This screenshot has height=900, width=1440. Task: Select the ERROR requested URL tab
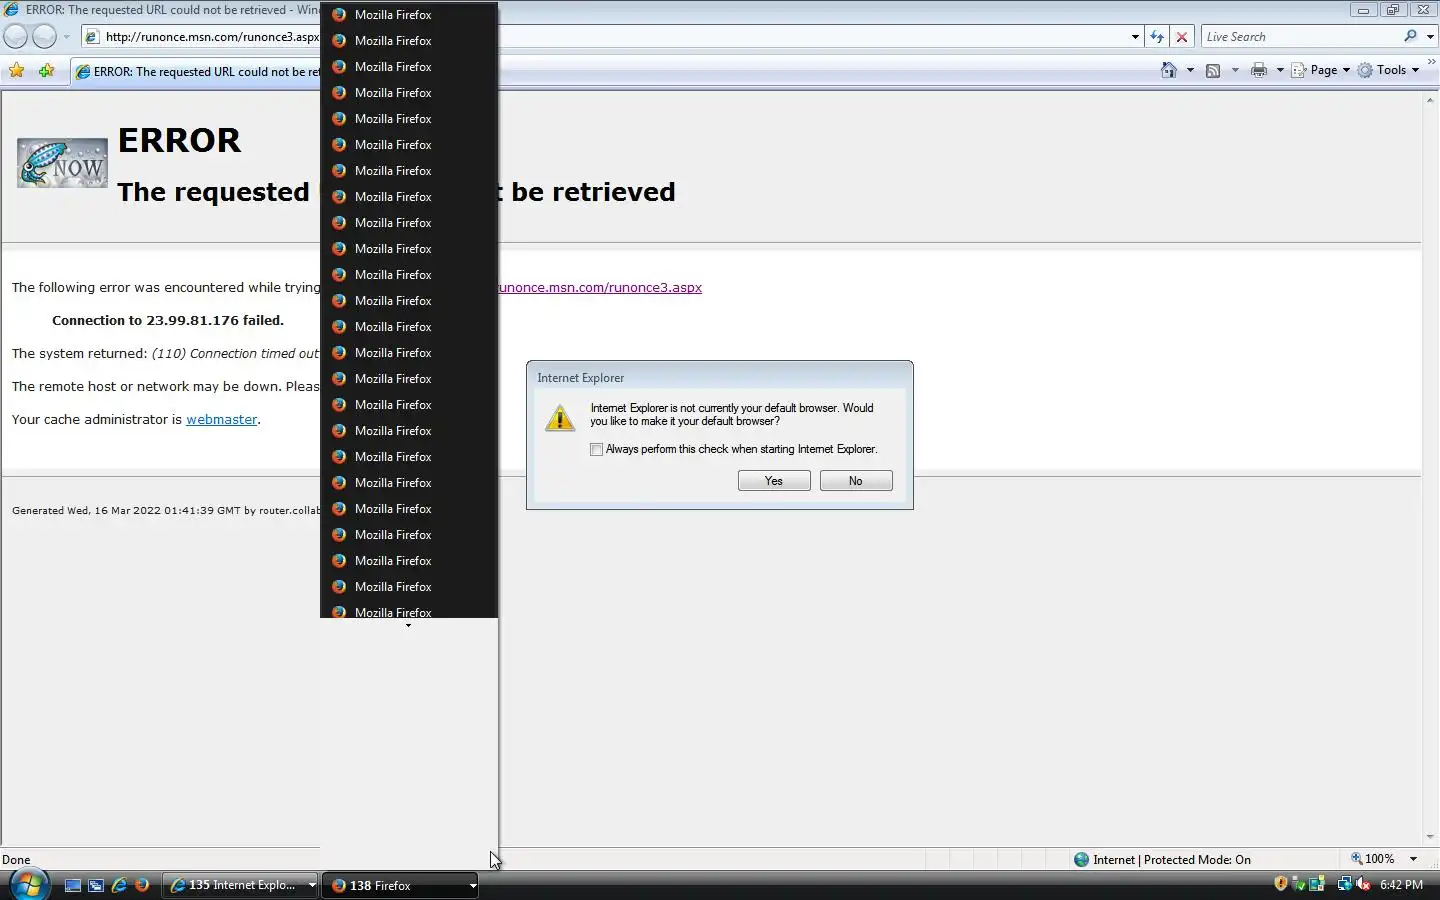coord(196,72)
